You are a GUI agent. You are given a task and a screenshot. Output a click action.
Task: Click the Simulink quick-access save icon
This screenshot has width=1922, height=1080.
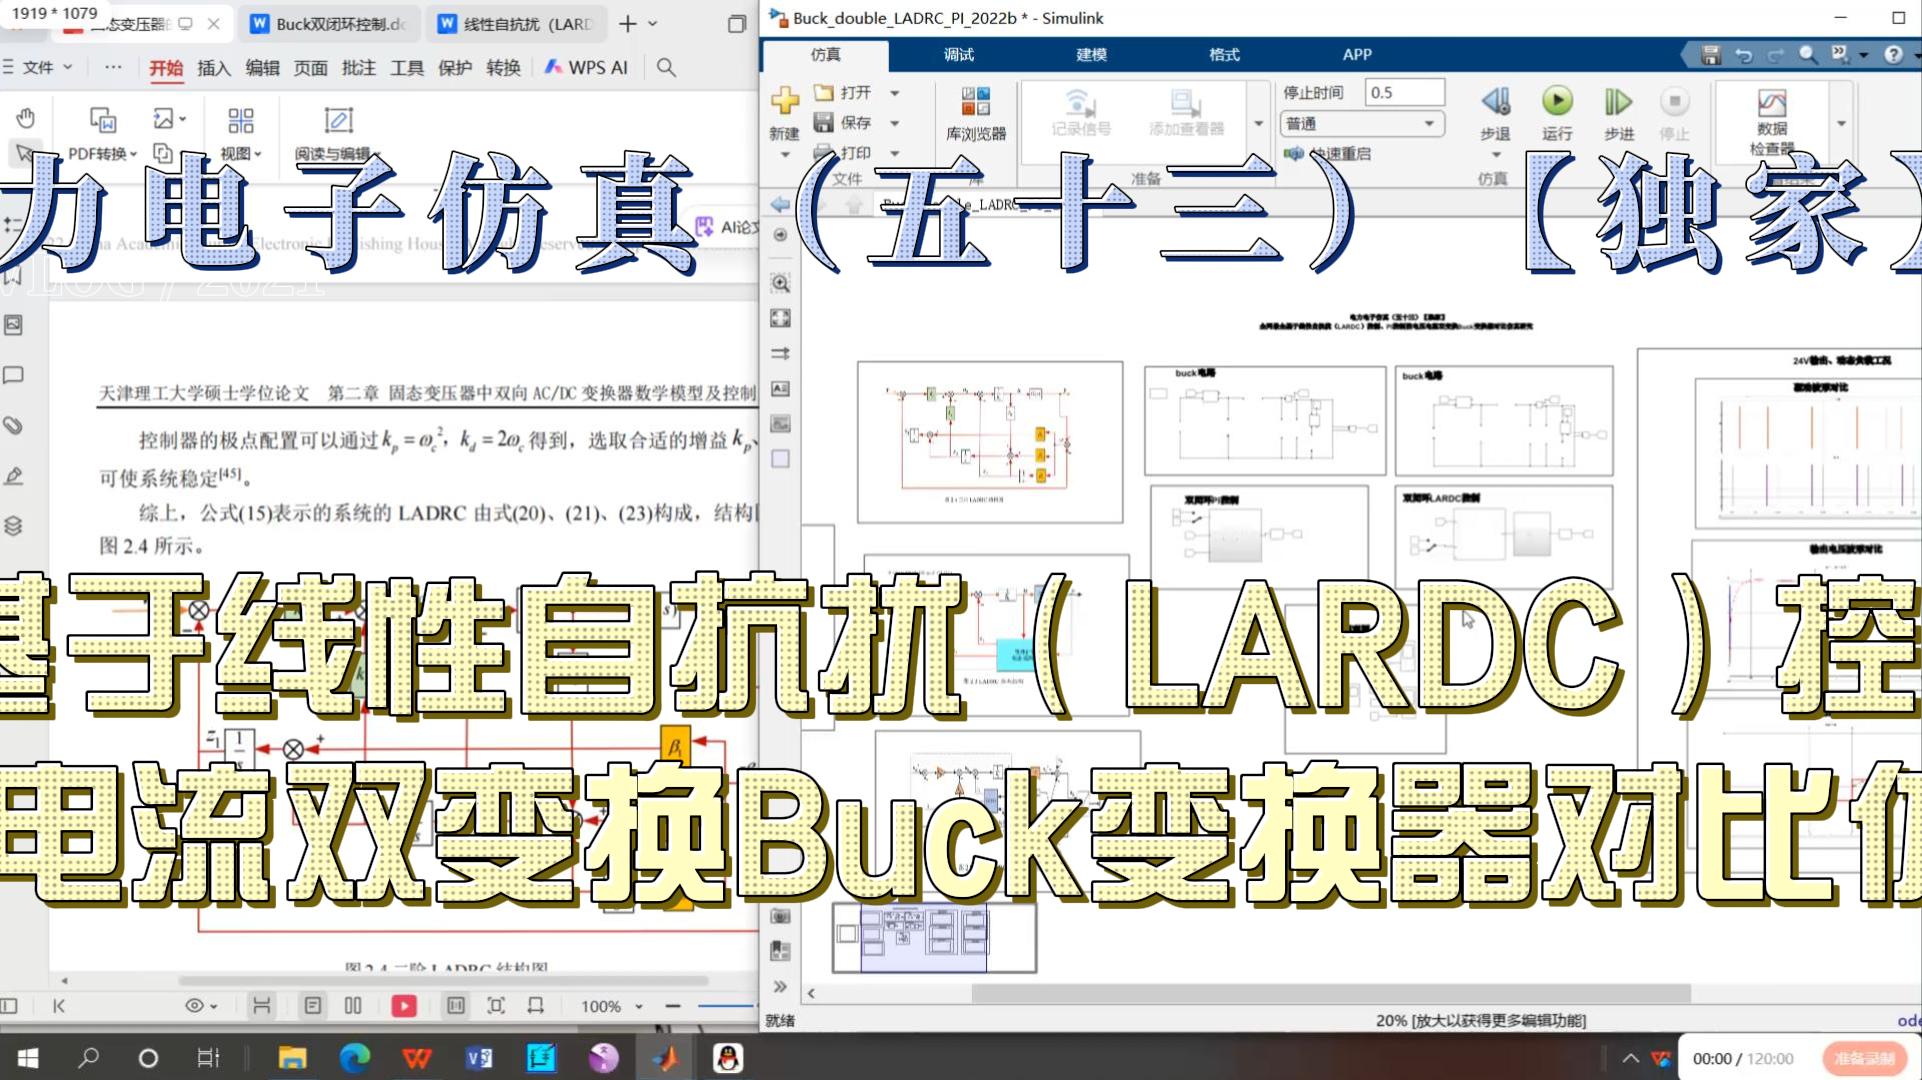1710,55
